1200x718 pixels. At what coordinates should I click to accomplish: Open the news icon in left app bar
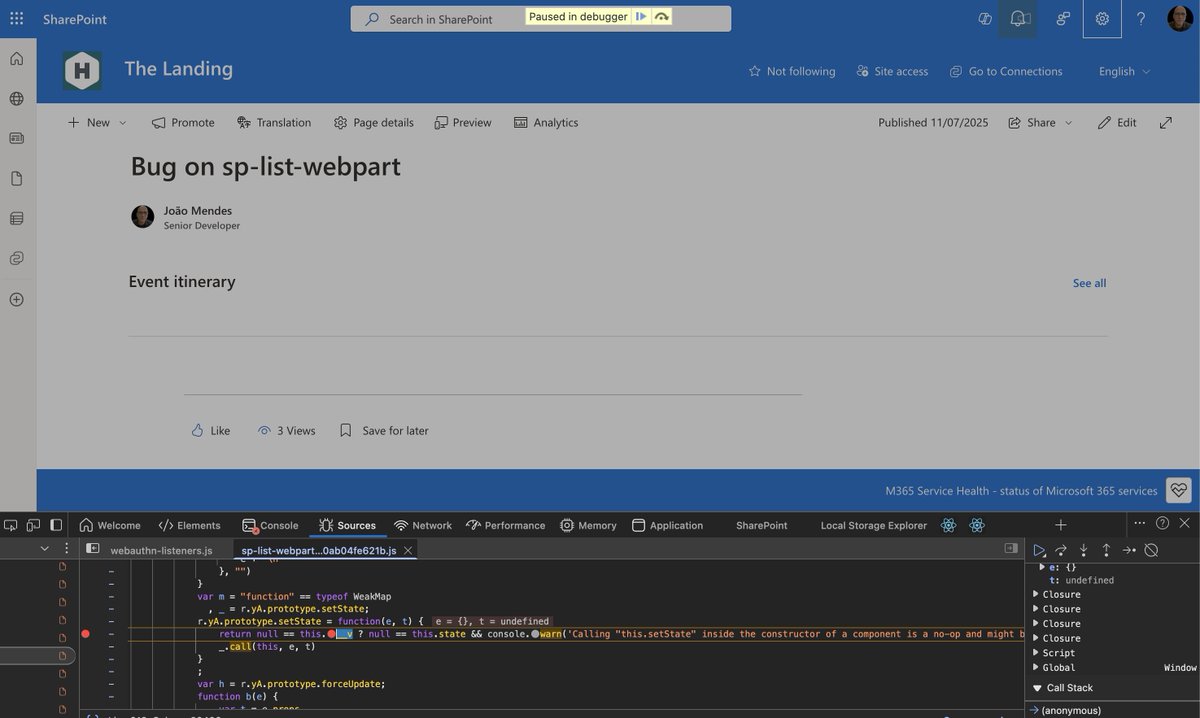[x=16, y=138]
